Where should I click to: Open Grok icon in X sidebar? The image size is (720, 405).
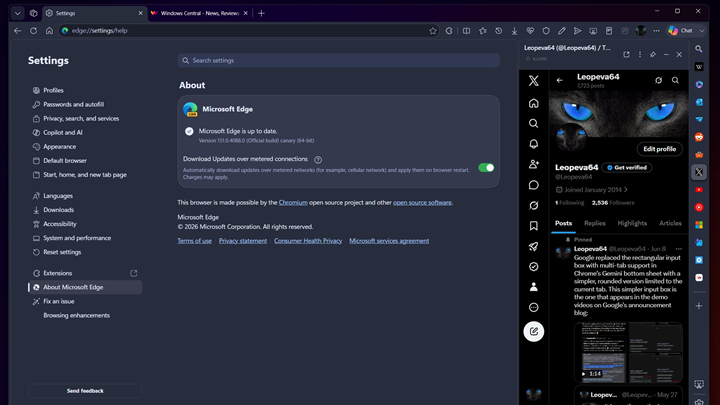pyautogui.click(x=533, y=205)
